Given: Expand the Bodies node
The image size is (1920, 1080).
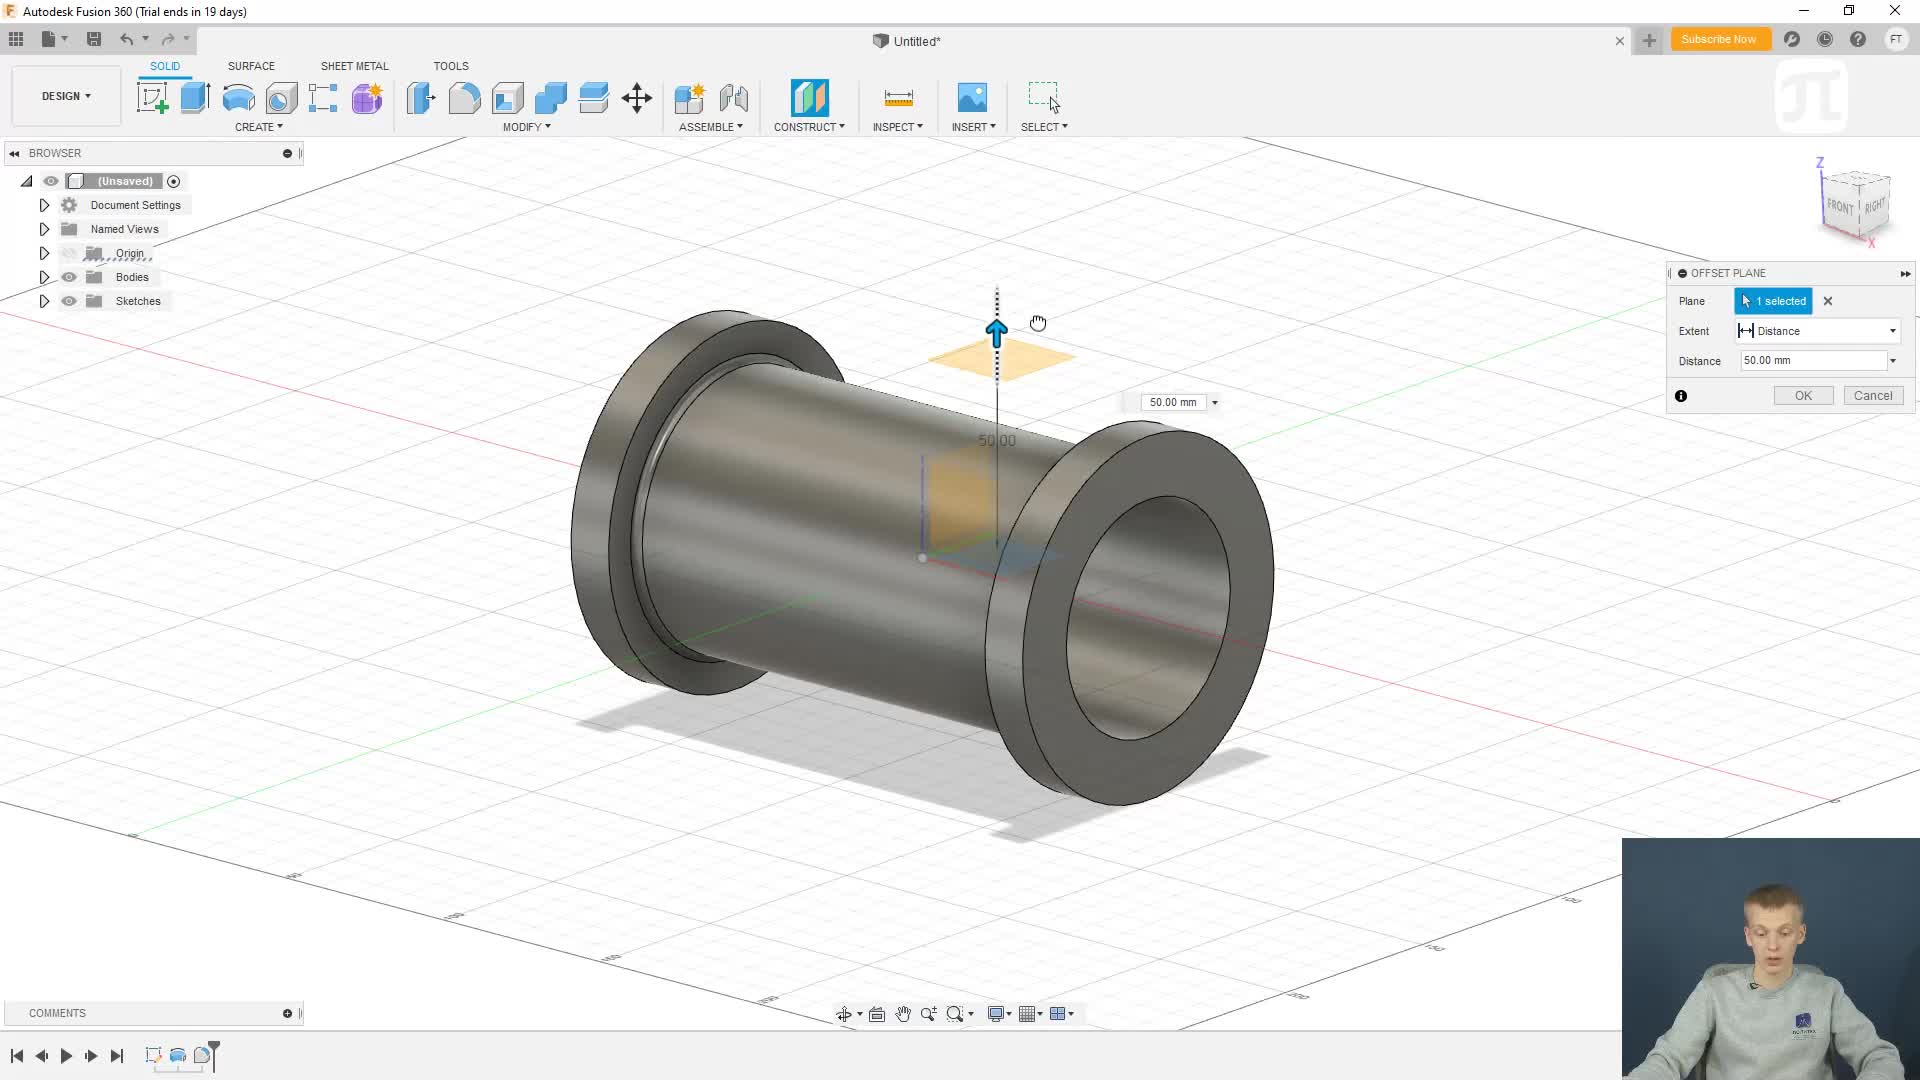Looking at the screenshot, I should [44, 277].
